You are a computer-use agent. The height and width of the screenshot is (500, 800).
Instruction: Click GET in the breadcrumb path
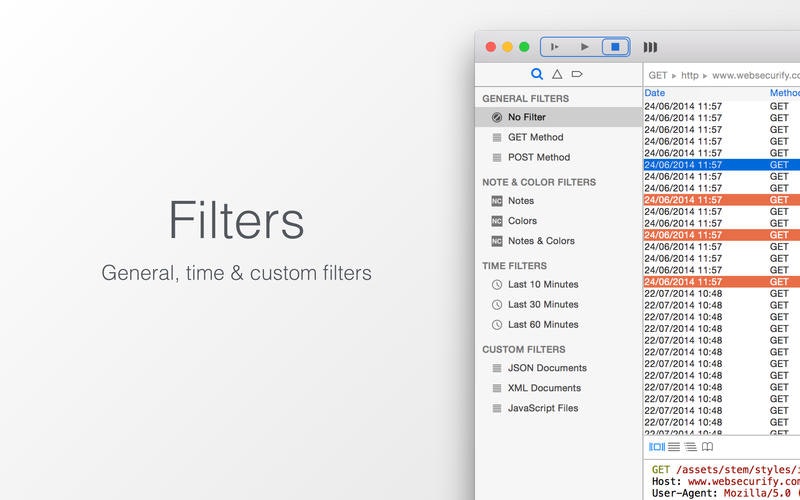(x=658, y=76)
